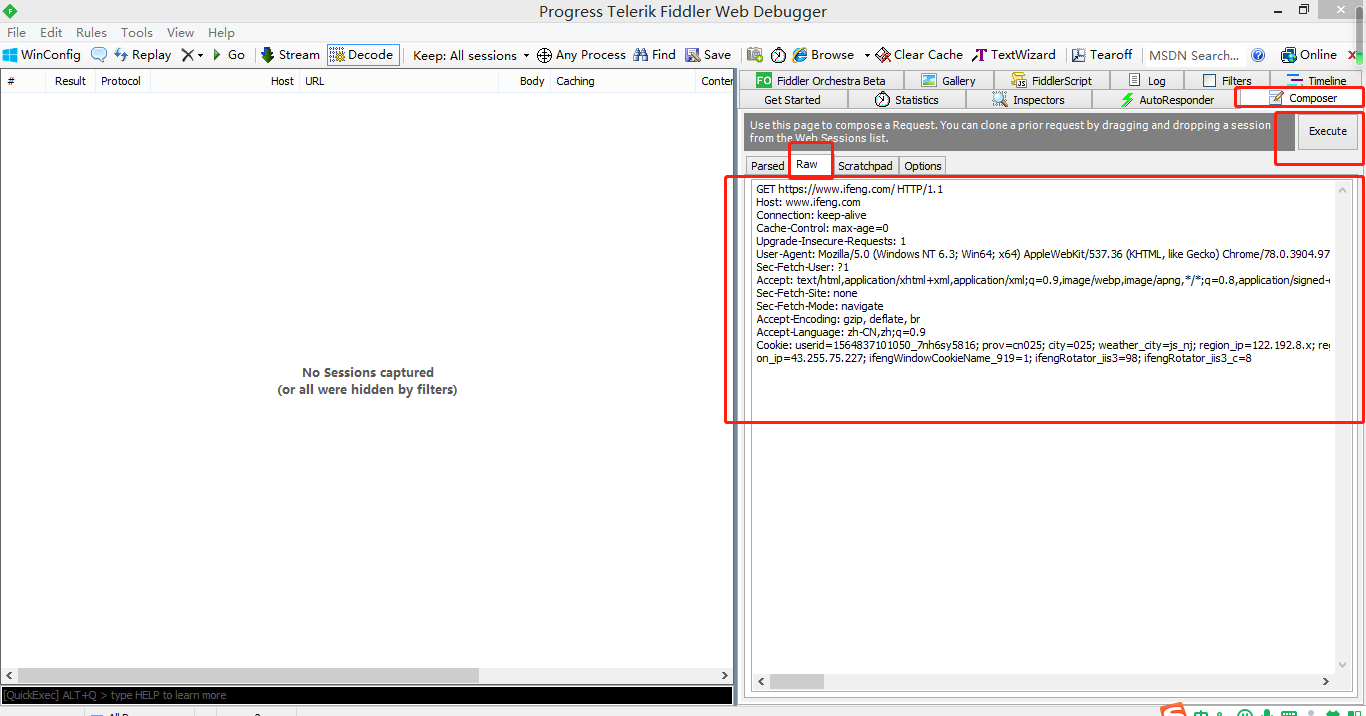The image size is (1366, 716).
Task: Switch to Parsed composer sub-tab
Action: click(x=768, y=166)
